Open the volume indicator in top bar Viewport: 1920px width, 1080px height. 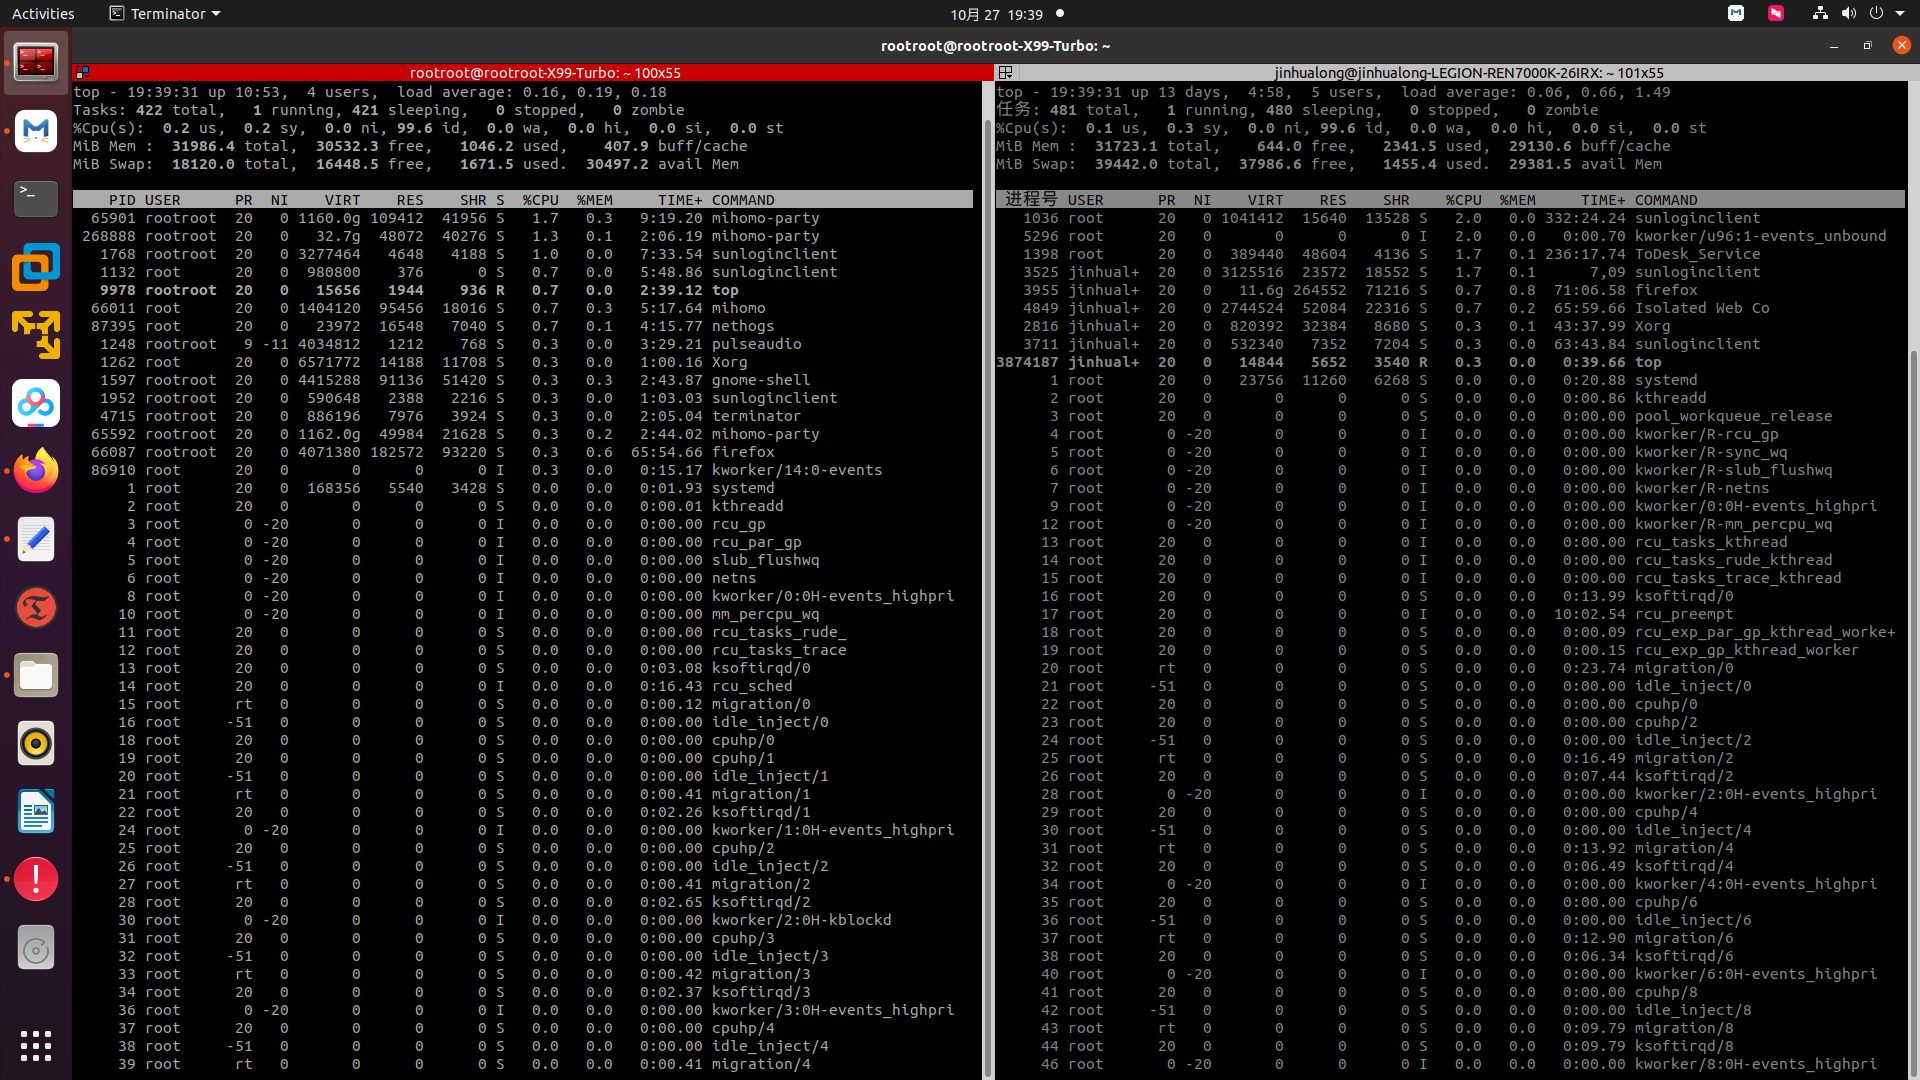point(1848,14)
